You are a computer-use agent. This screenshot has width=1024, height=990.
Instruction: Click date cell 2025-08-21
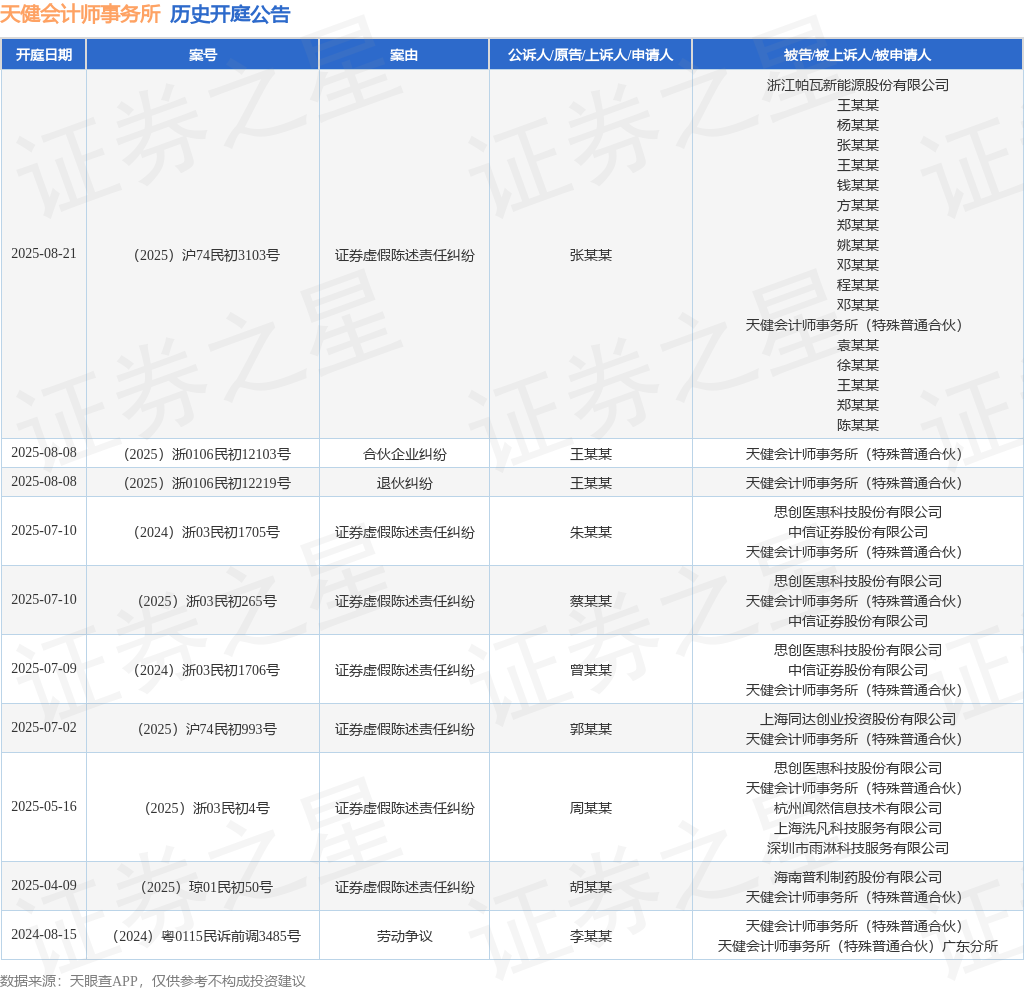[44, 253]
